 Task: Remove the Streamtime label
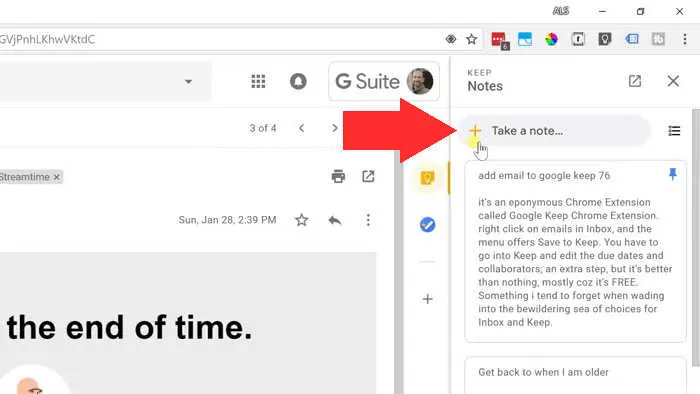click(x=57, y=177)
